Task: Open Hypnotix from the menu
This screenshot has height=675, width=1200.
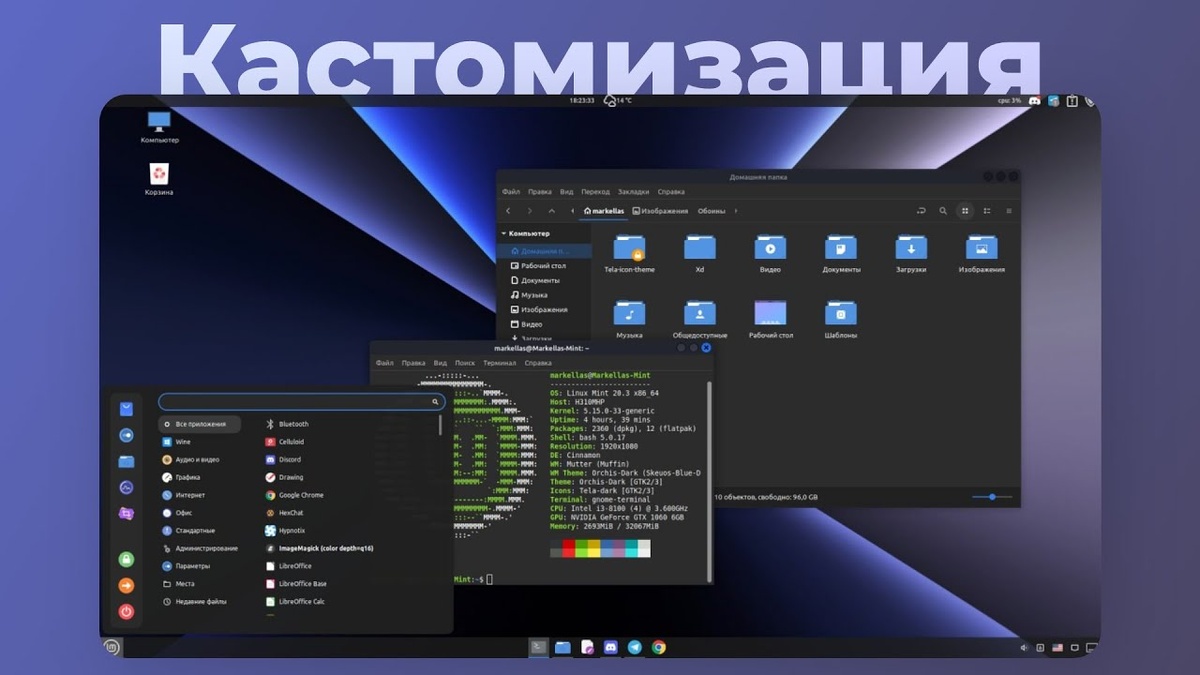Action: click(290, 530)
